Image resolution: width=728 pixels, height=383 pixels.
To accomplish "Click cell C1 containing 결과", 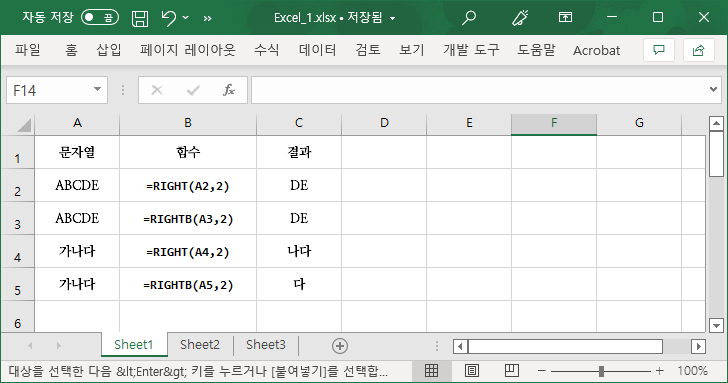I will (x=299, y=152).
